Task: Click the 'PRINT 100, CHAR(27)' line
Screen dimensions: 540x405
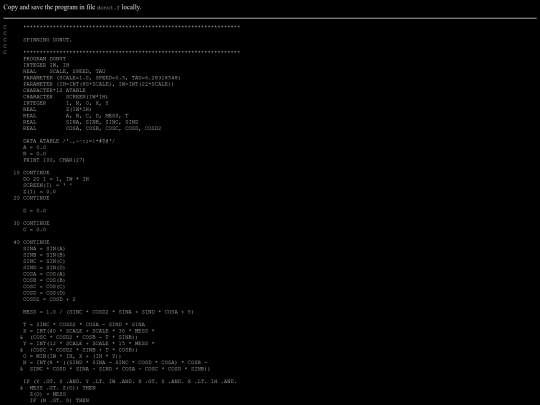Action: 54,160
